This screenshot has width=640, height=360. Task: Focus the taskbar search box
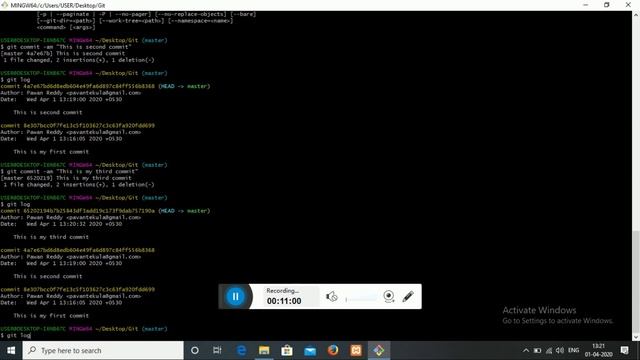103,350
